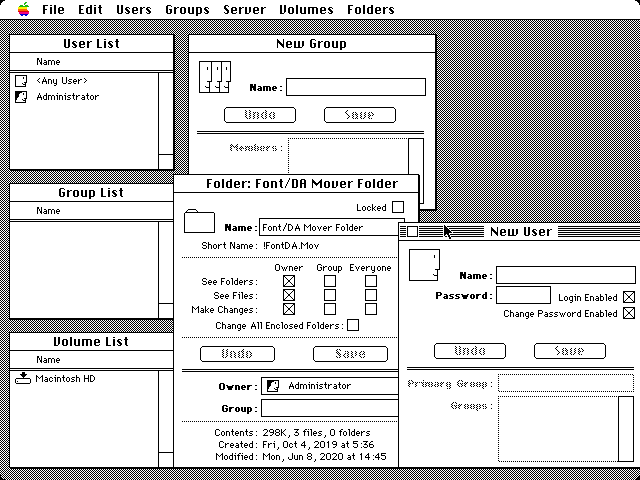The image size is (640, 480).
Task: Click Undo in New User window
Action: click(x=470, y=351)
